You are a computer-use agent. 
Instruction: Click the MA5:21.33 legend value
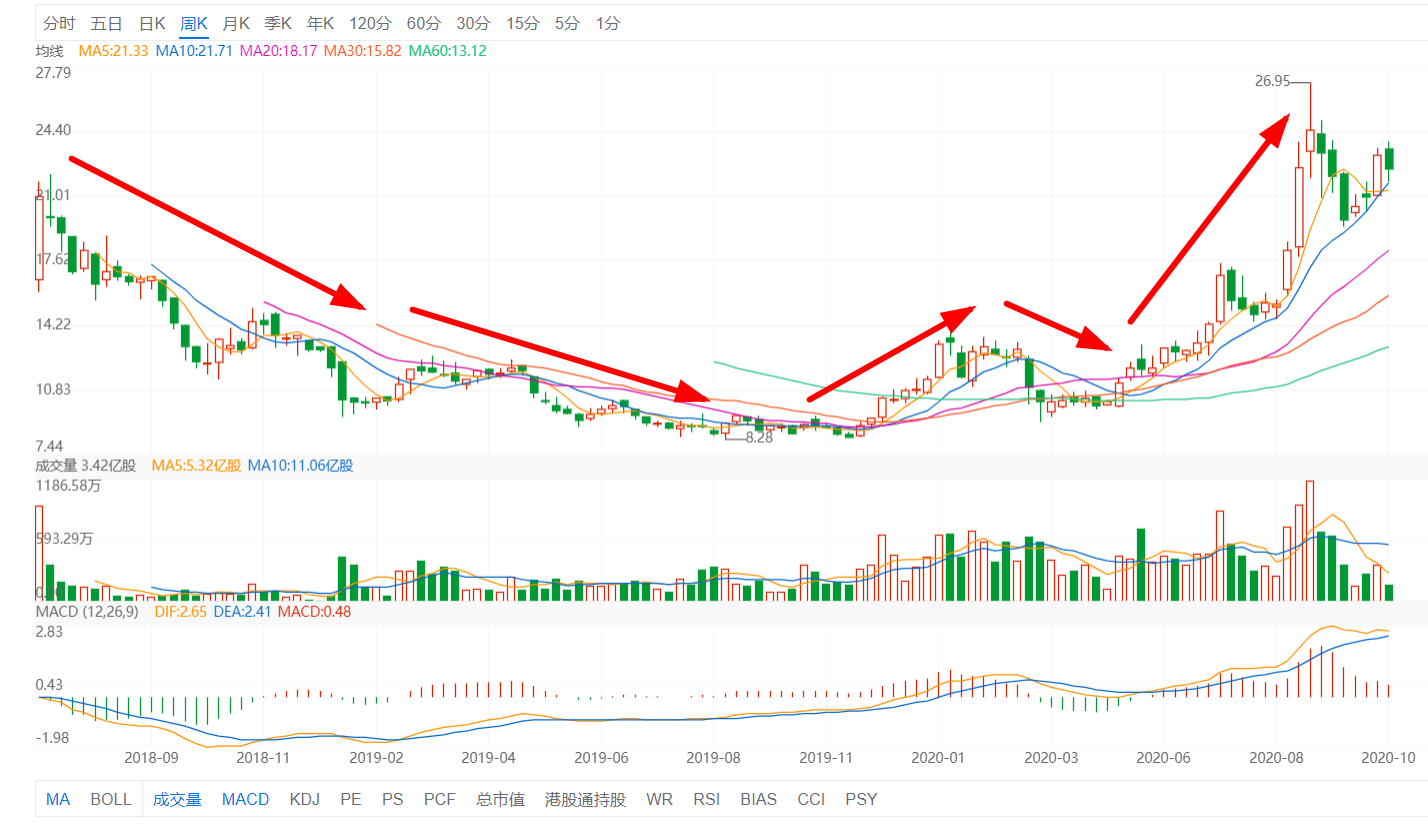114,50
